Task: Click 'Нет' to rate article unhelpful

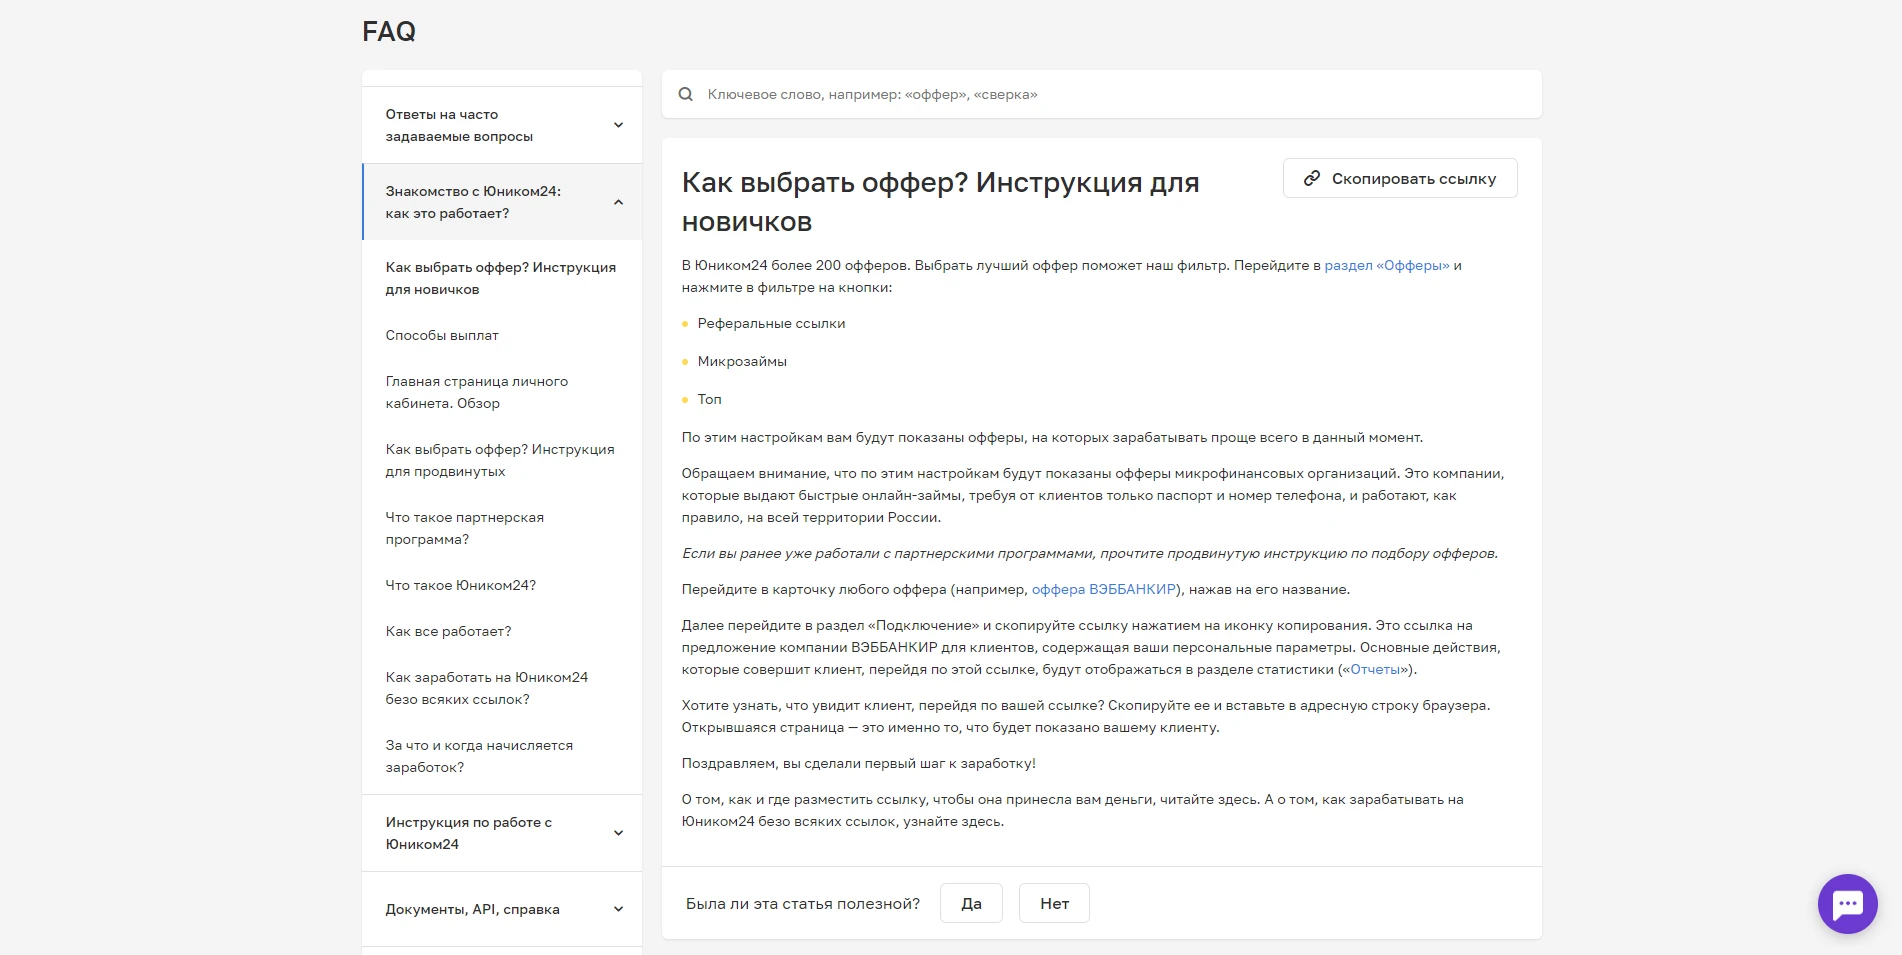Action: (1054, 903)
